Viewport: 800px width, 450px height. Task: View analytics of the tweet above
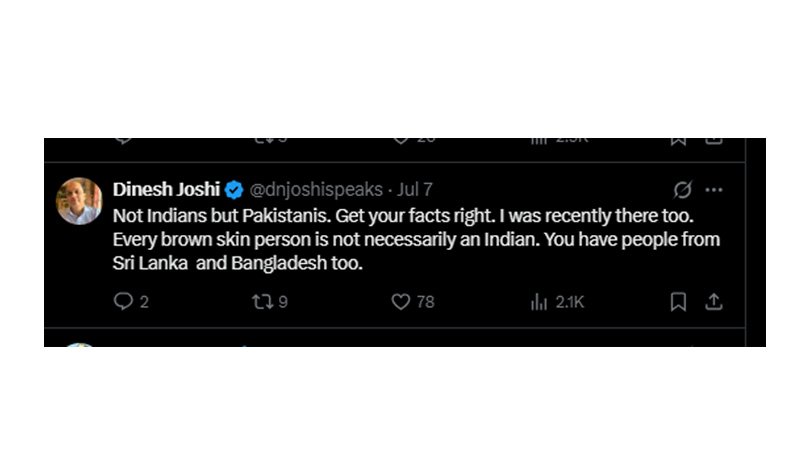click(x=539, y=140)
